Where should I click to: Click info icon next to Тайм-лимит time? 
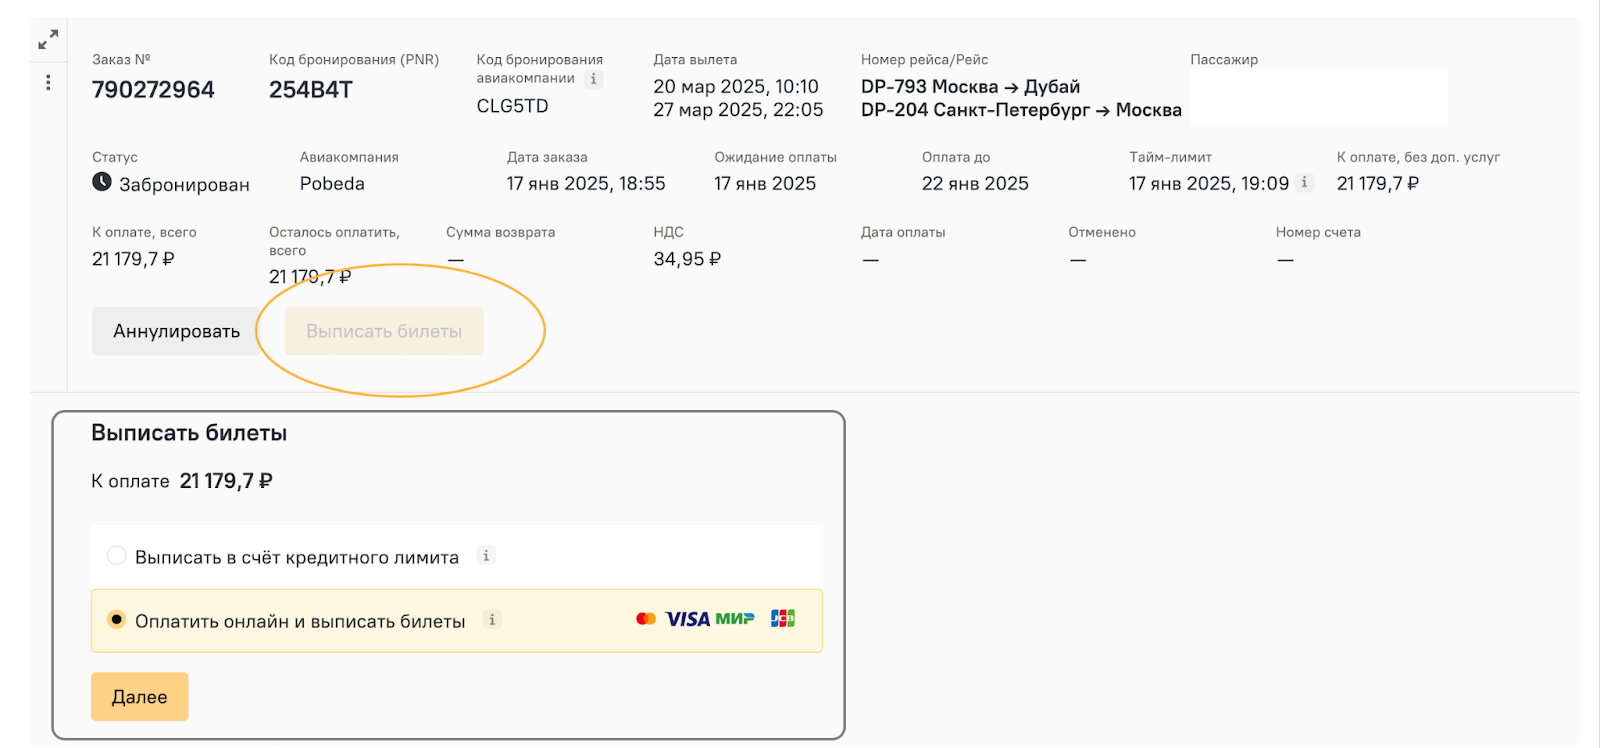click(x=1304, y=182)
